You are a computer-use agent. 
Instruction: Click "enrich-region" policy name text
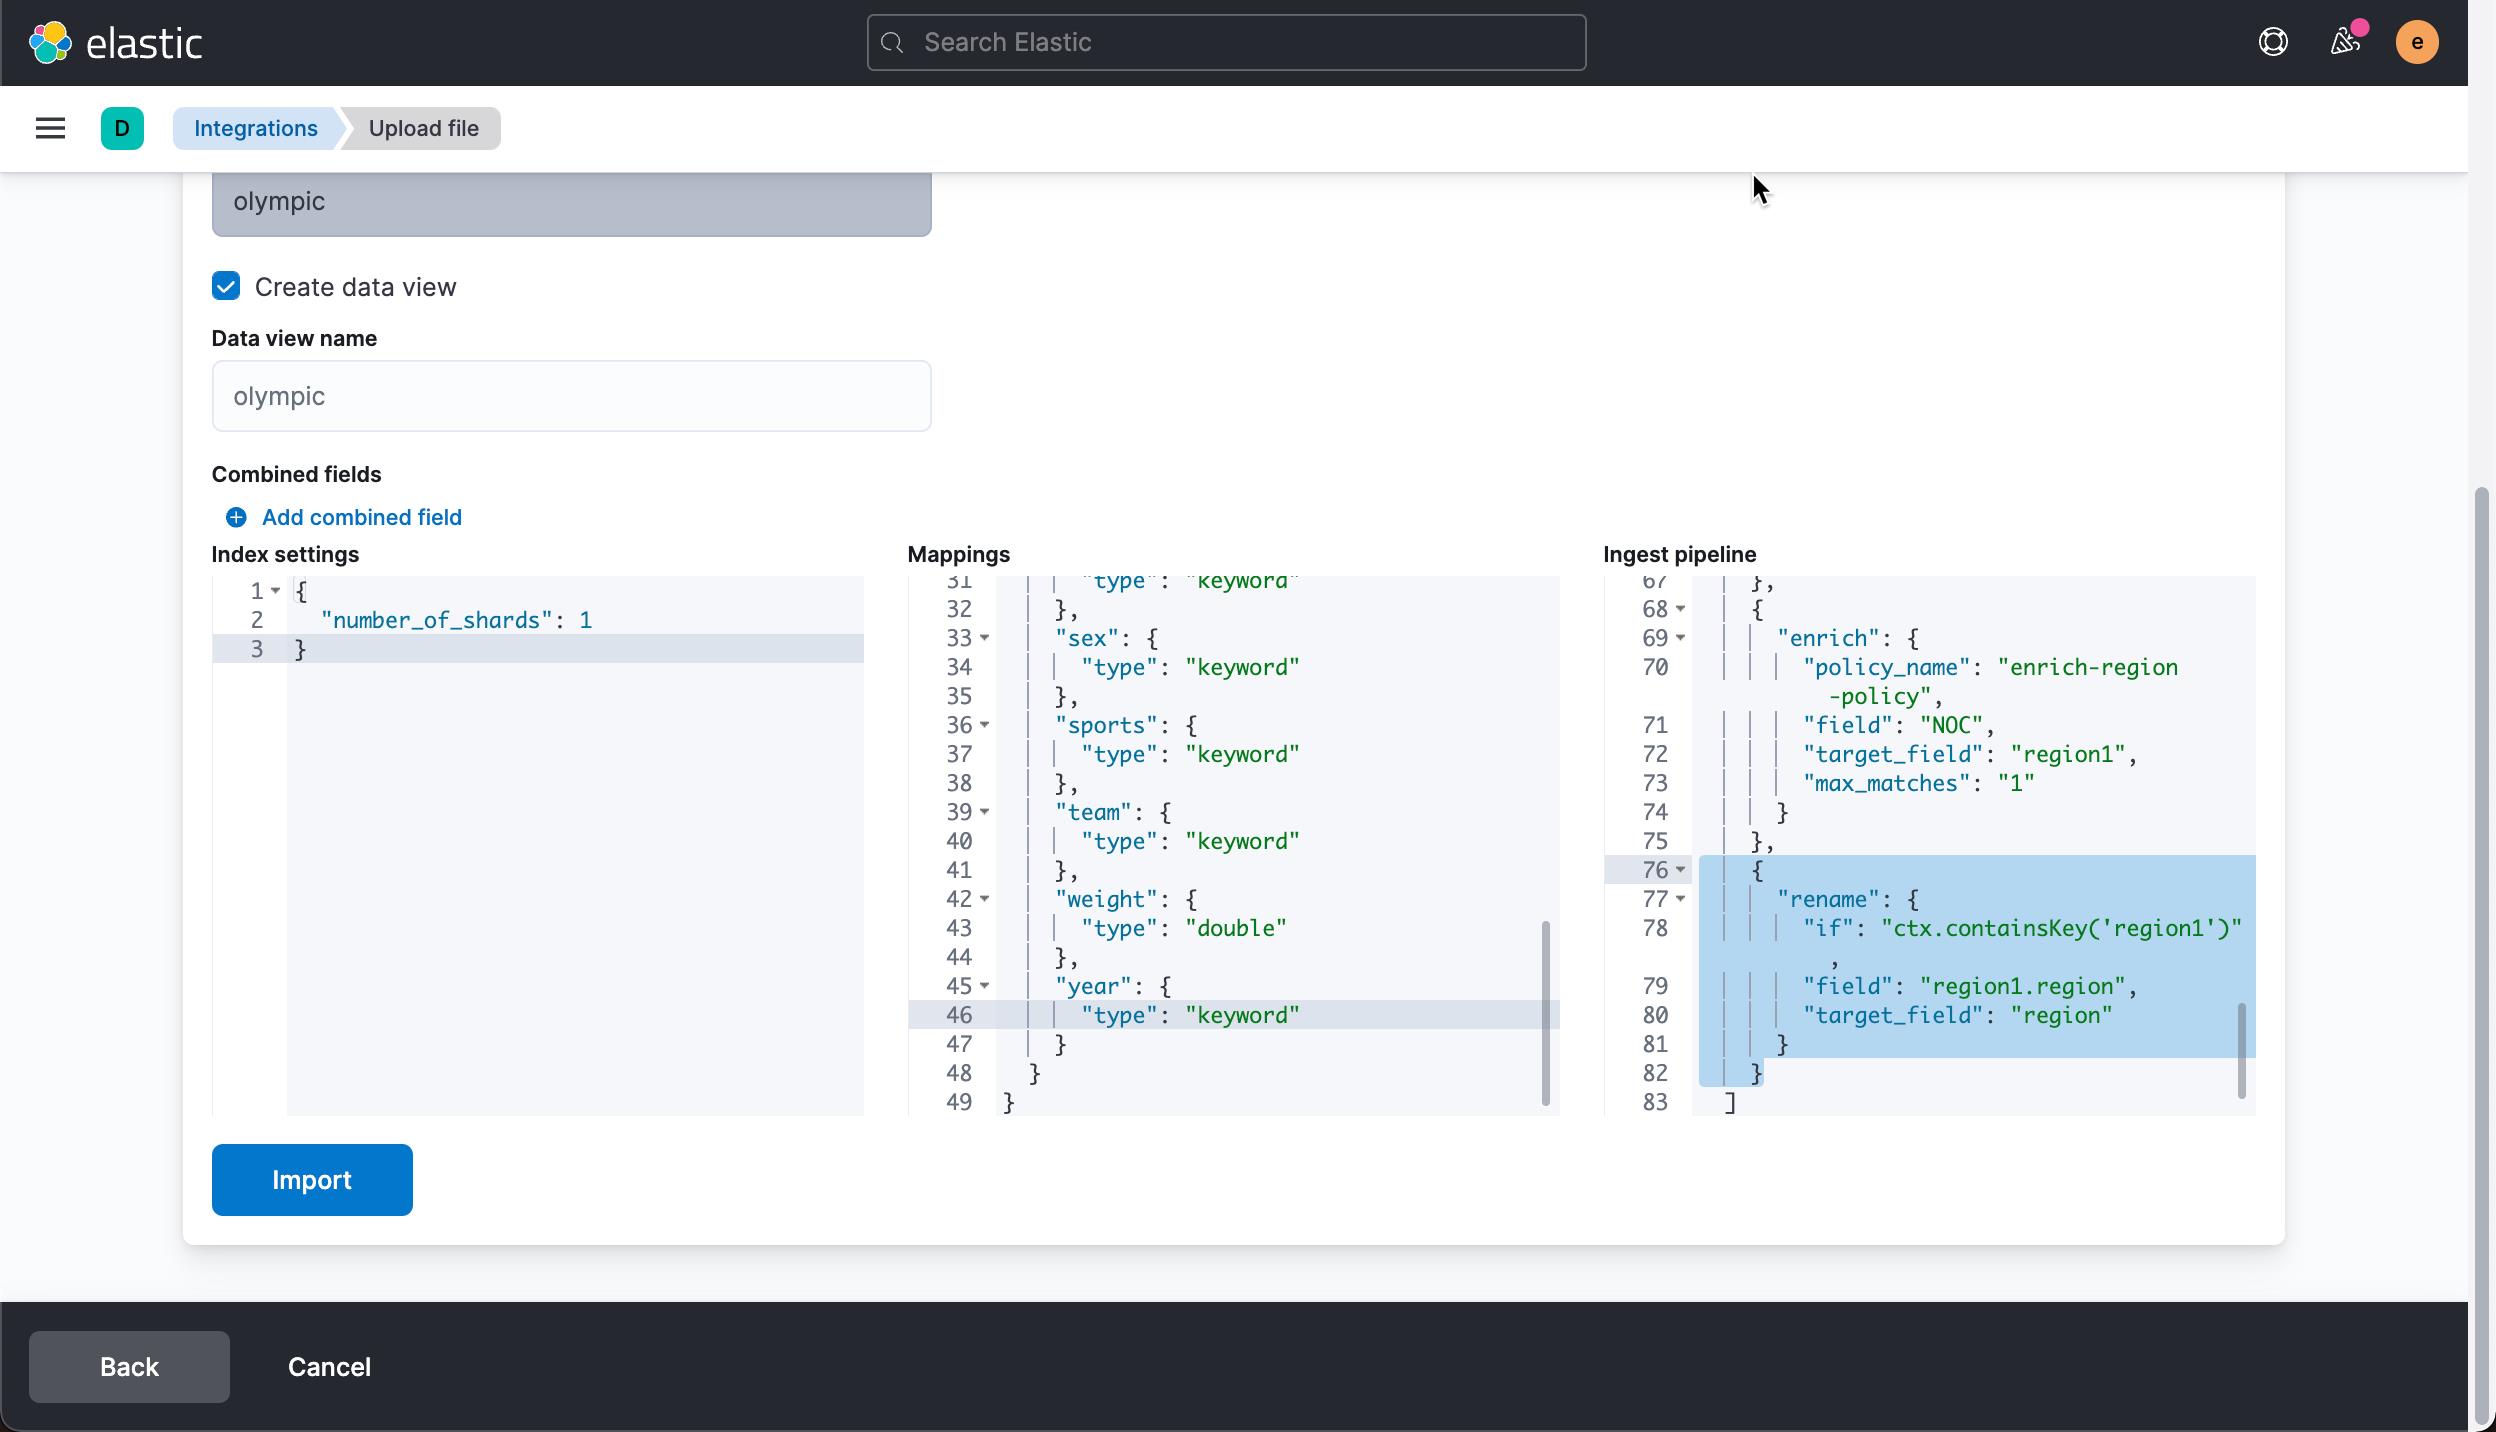pyautogui.click(x=2088, y=667)
